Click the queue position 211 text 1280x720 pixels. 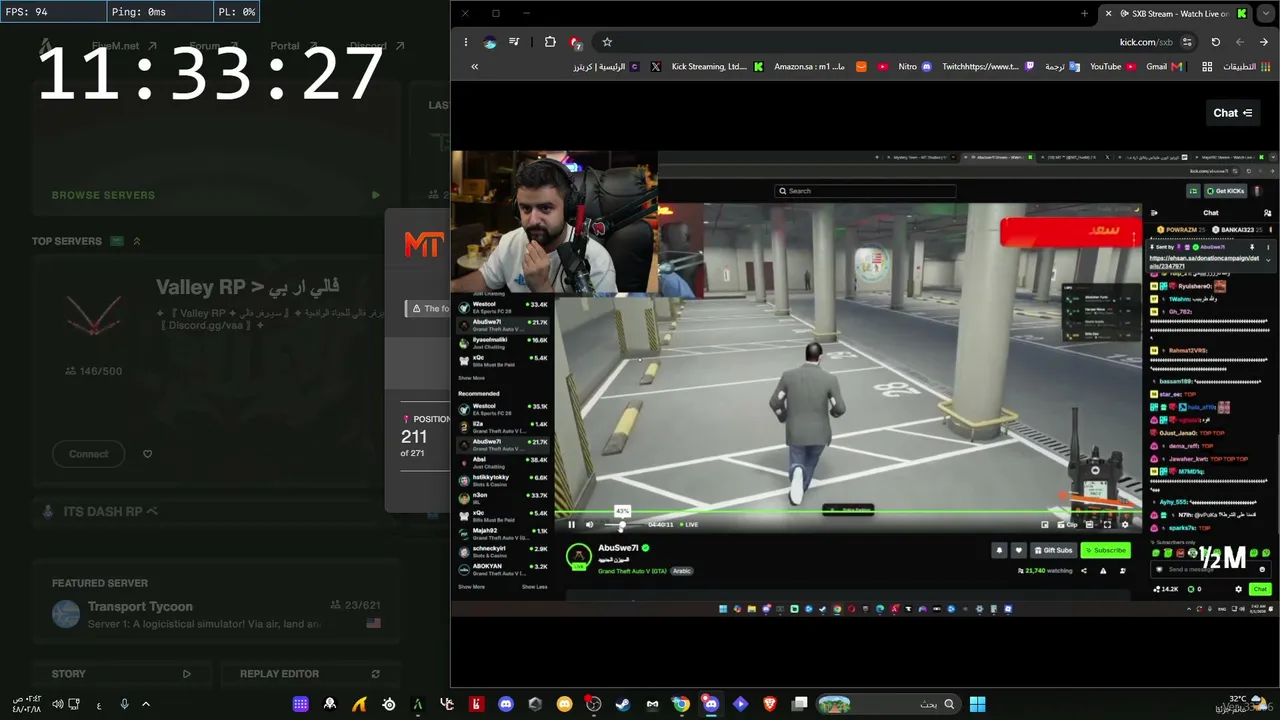tap(414, 437)
